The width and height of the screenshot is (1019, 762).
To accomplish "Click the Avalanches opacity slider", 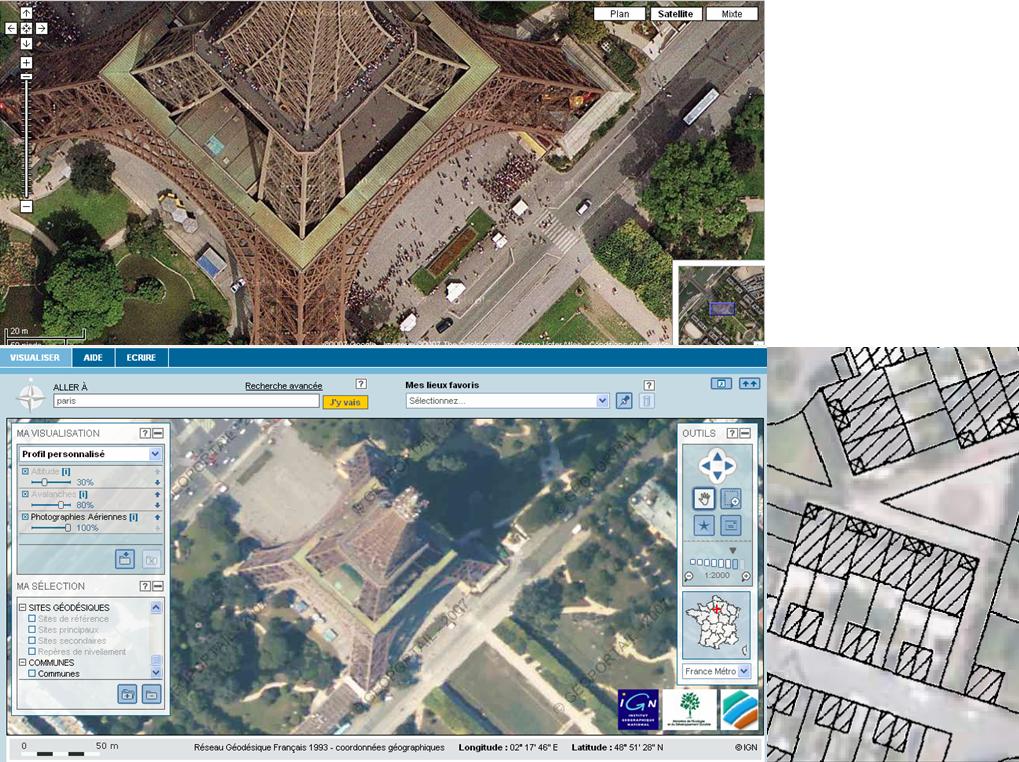I will [51, 505].
